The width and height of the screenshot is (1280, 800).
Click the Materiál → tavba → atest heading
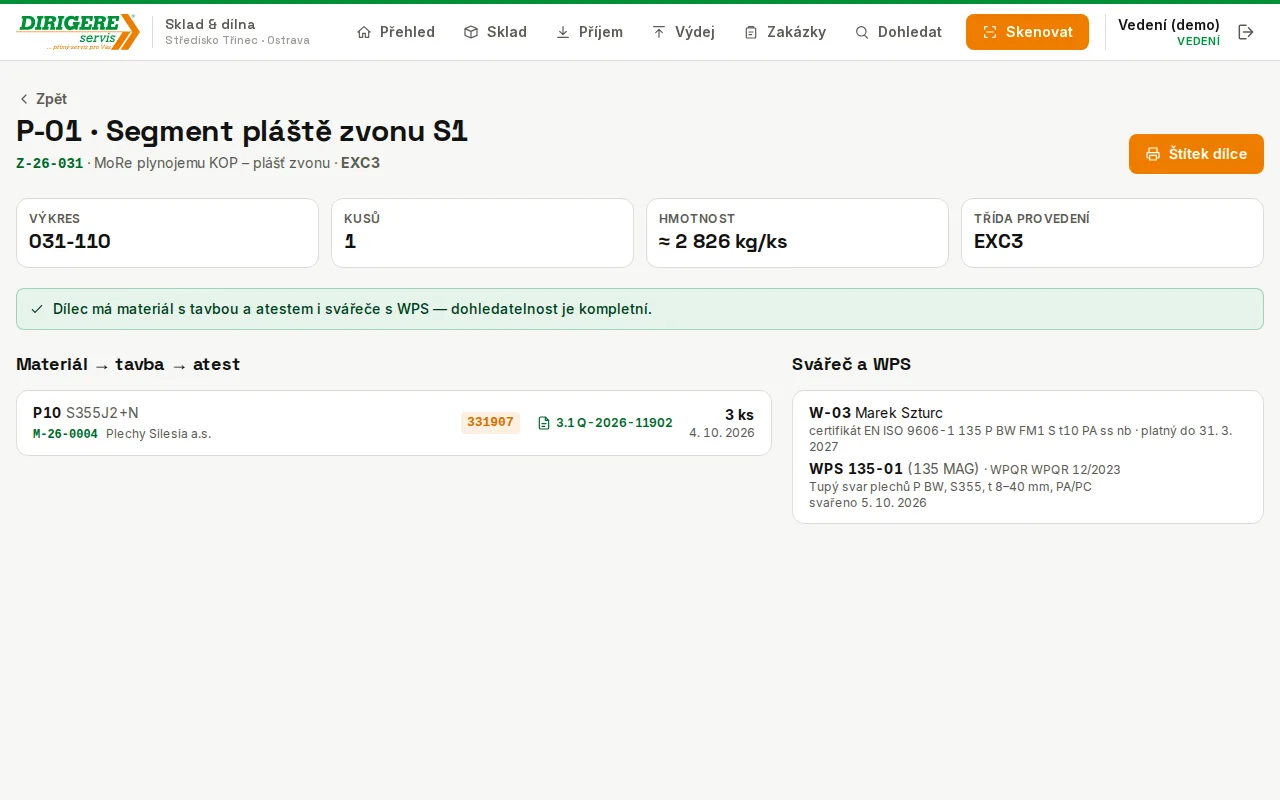(128, 364)
